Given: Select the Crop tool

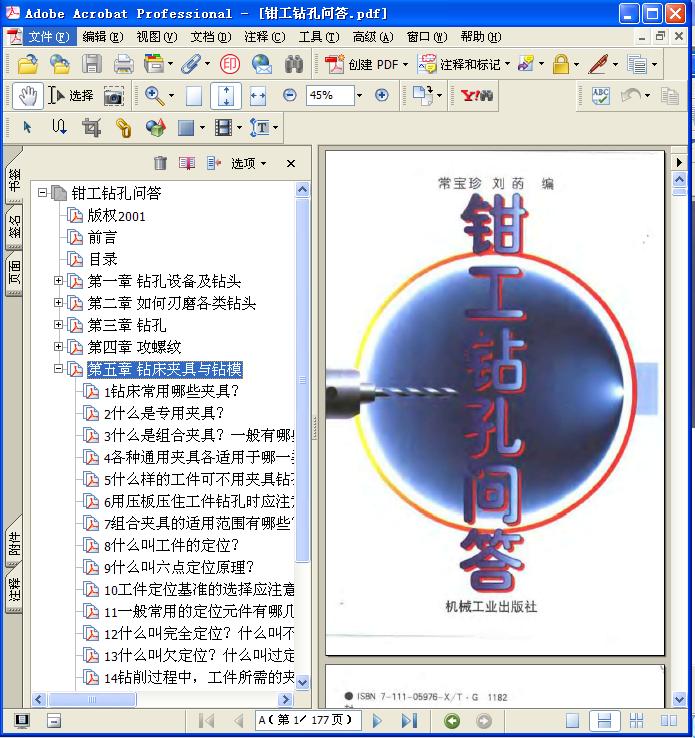Looking at the screenshot, I should pyautogui.click(x=91, y=128).
